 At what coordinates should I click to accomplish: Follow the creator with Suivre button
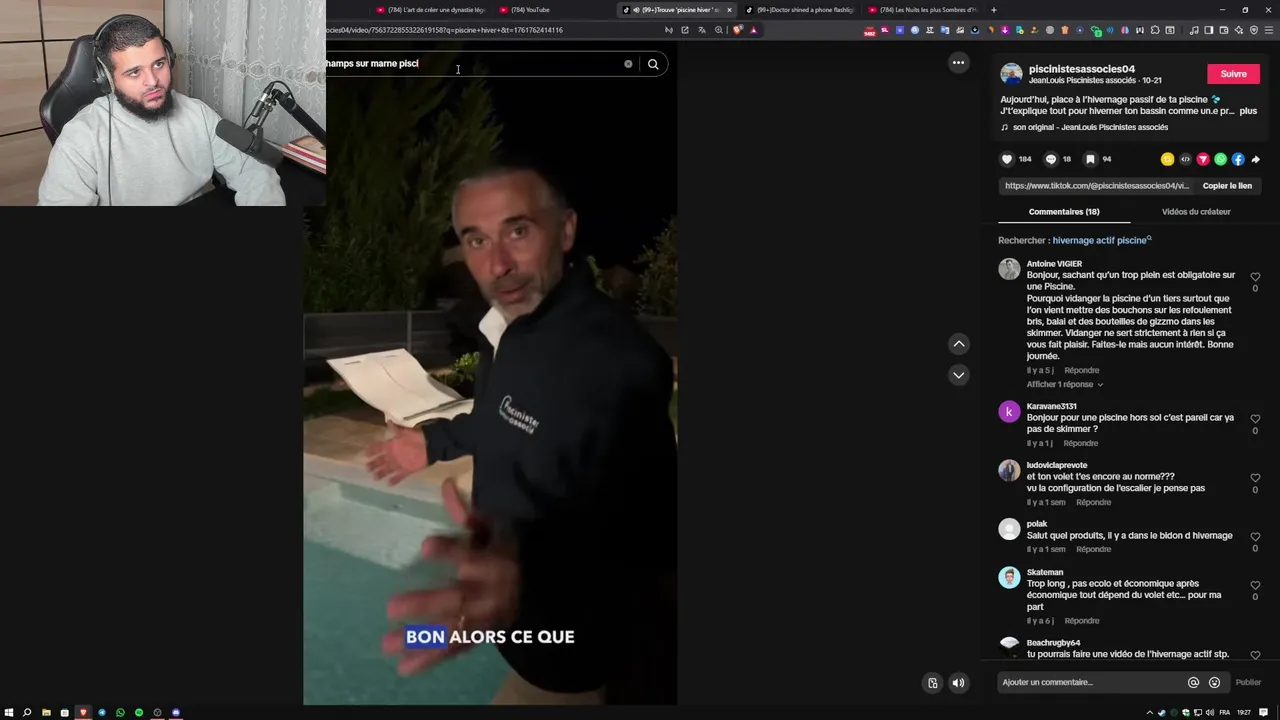(x=1233, y=74)
